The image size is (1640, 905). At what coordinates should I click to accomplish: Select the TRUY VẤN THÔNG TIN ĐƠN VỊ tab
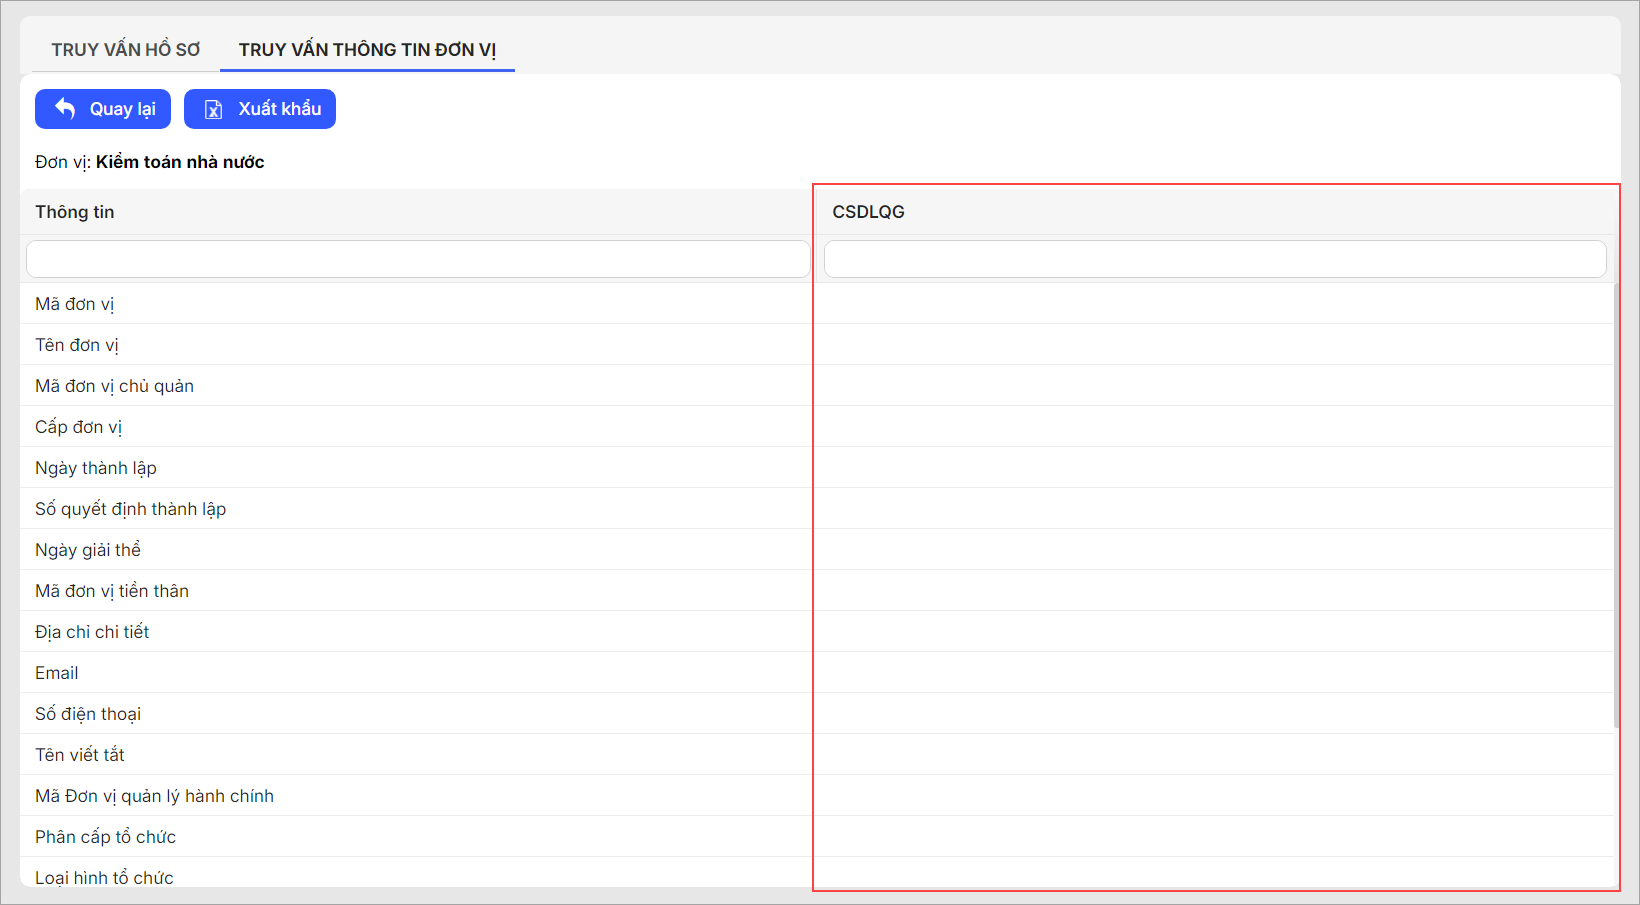coord(367,50)
